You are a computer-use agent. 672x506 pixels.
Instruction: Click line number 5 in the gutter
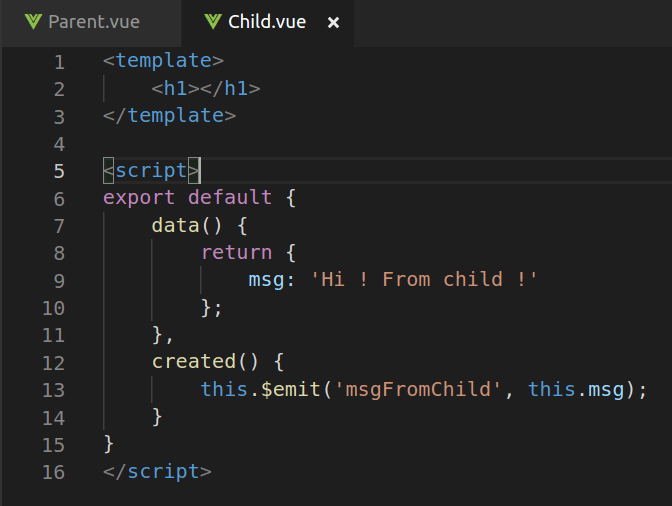tap(60, 171)
